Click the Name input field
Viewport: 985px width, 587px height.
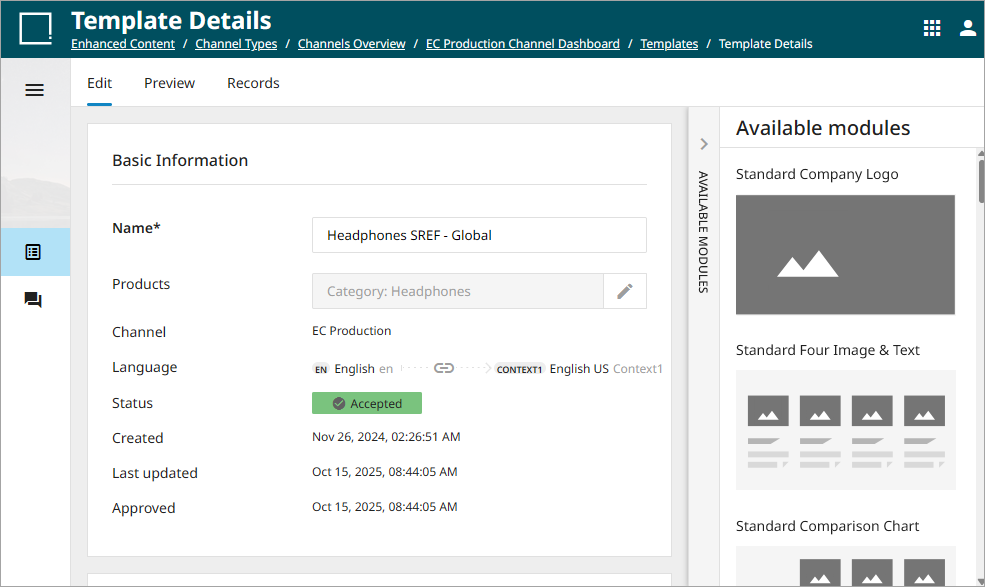tap(479, 235)
